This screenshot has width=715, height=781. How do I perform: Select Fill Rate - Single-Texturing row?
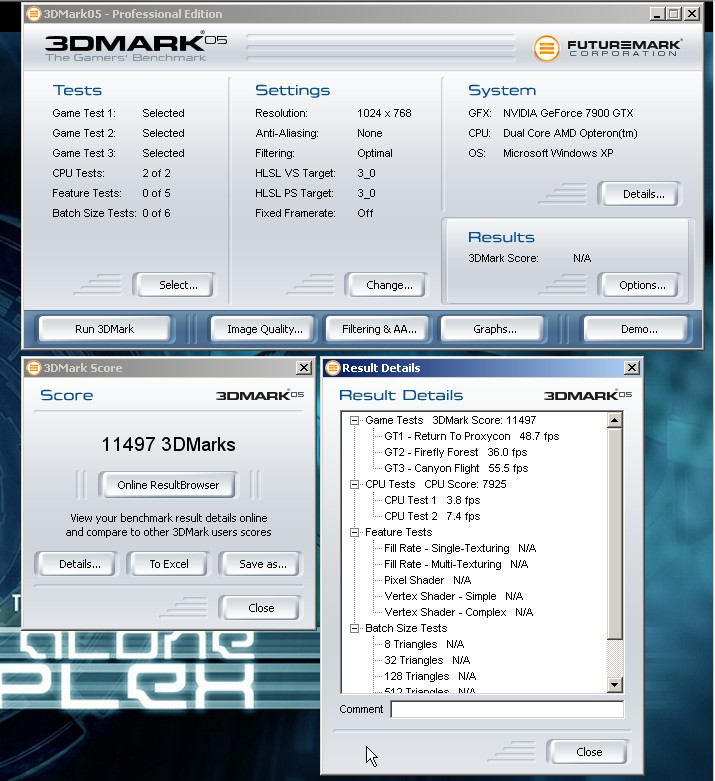[x=460, y=548]
